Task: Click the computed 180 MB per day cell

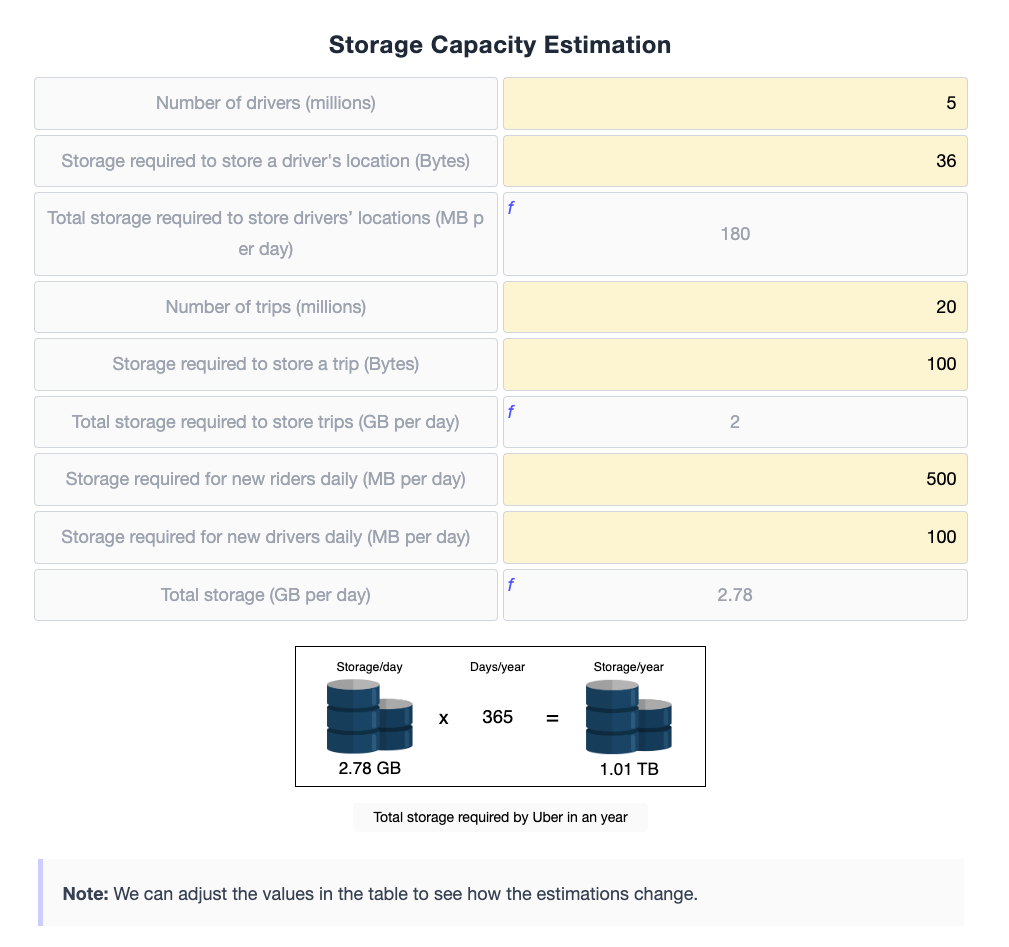Action: point(735,234)
